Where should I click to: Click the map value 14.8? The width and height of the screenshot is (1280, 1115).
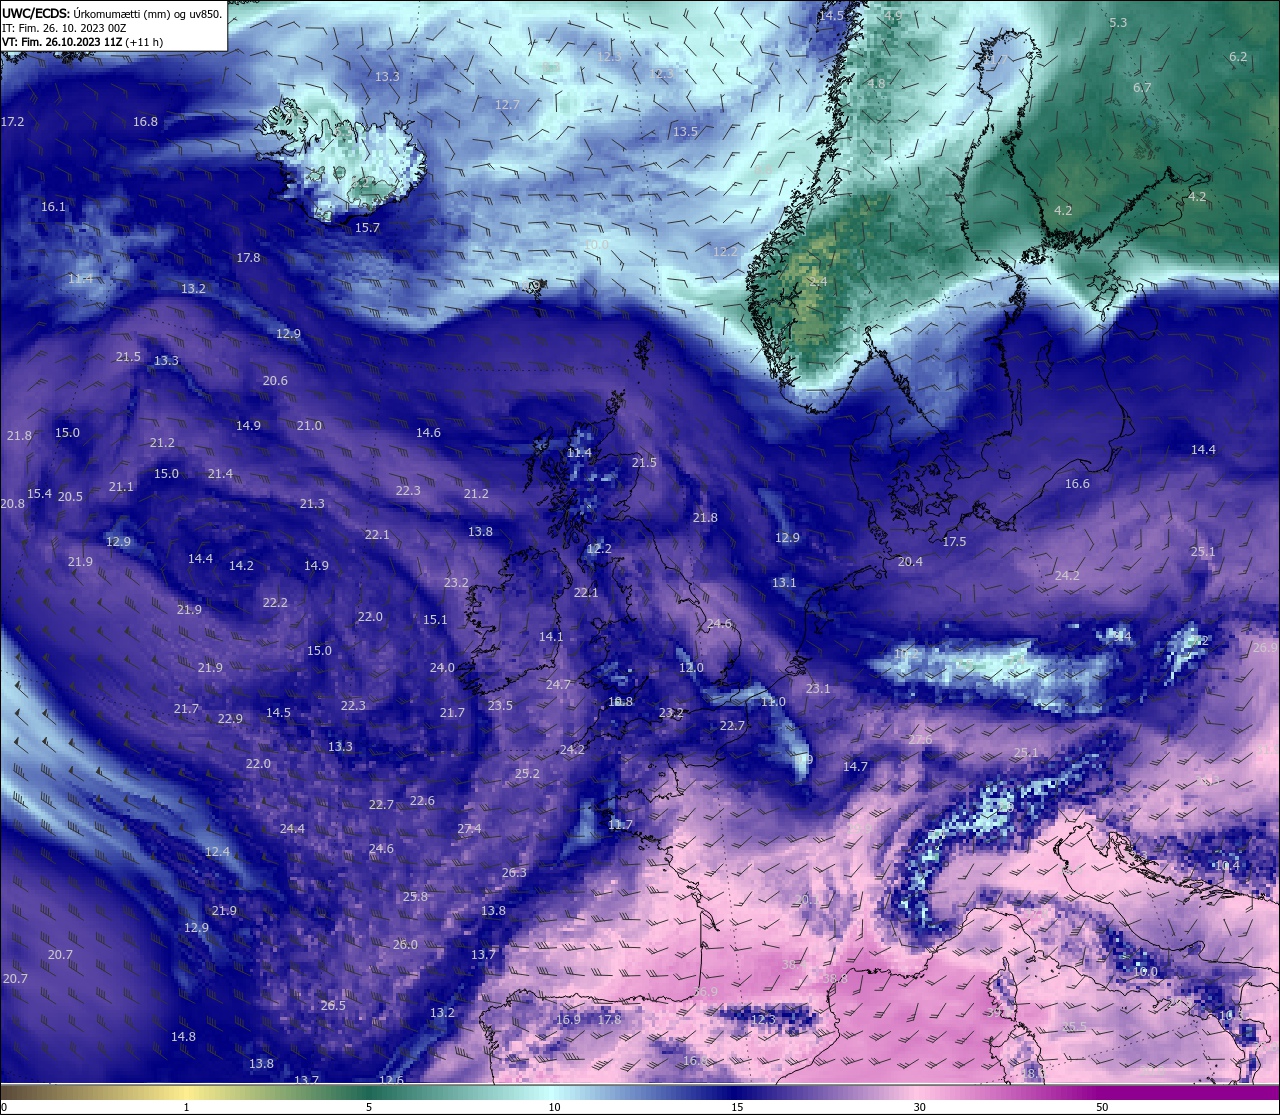[183, 1036]
